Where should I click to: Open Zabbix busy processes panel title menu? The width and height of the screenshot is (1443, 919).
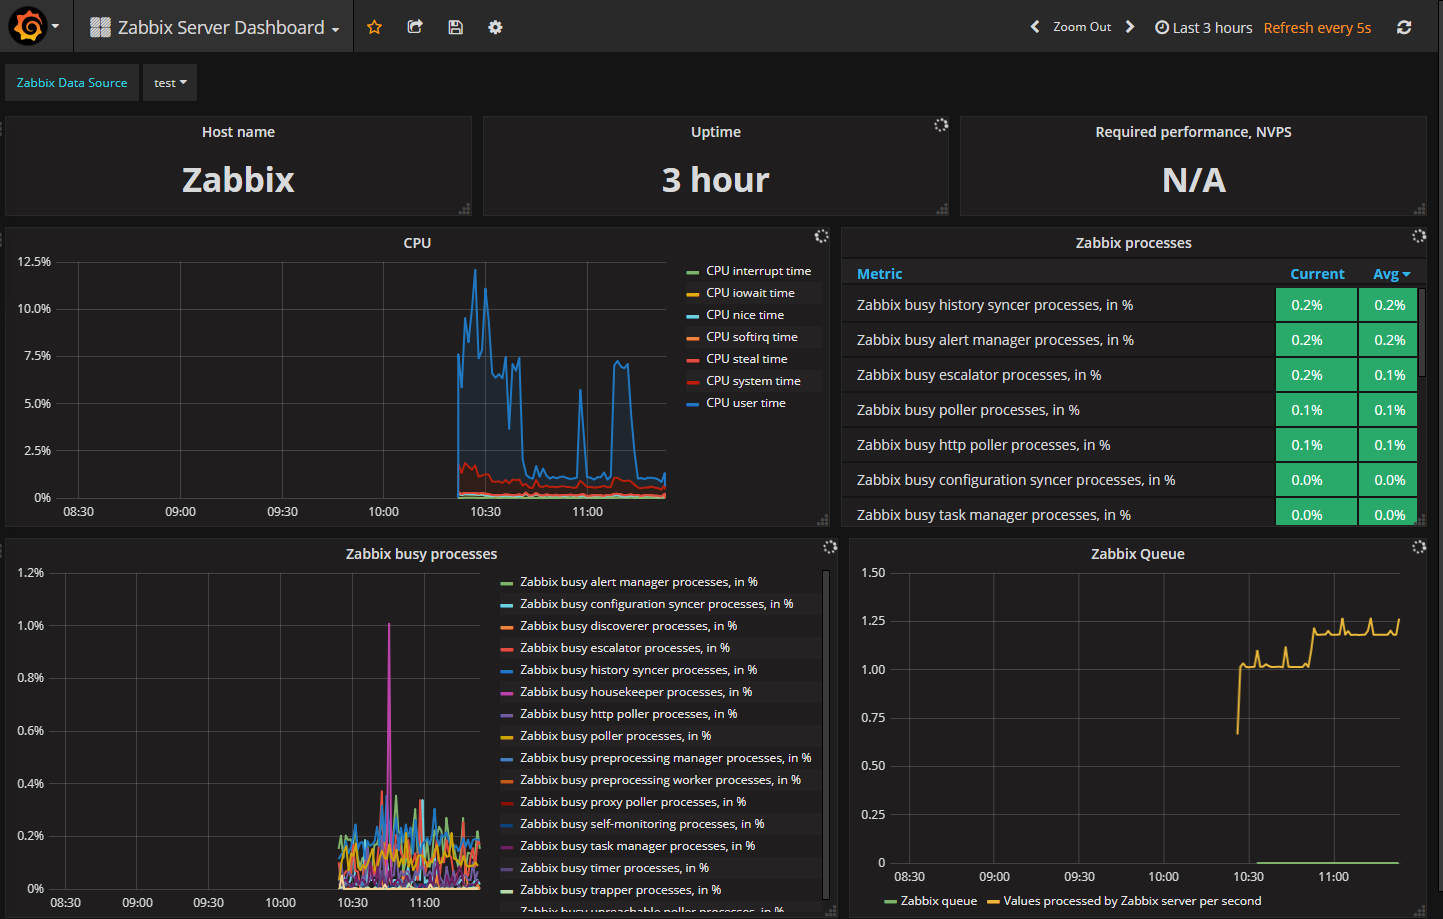click(x=421, y=554)
